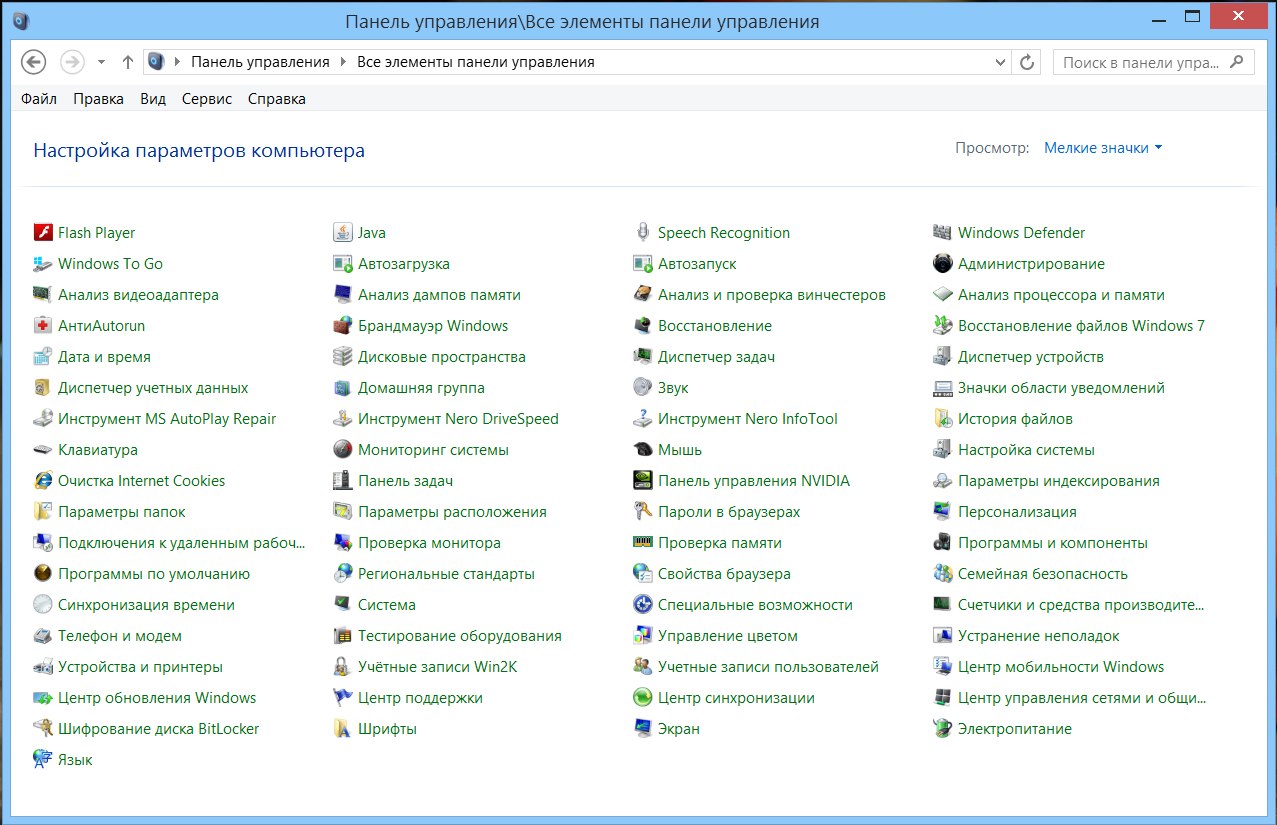This screenshot has width=1277, height=825.
Task: Open the Центр поддержки link
Action: (x=420, y=698)
